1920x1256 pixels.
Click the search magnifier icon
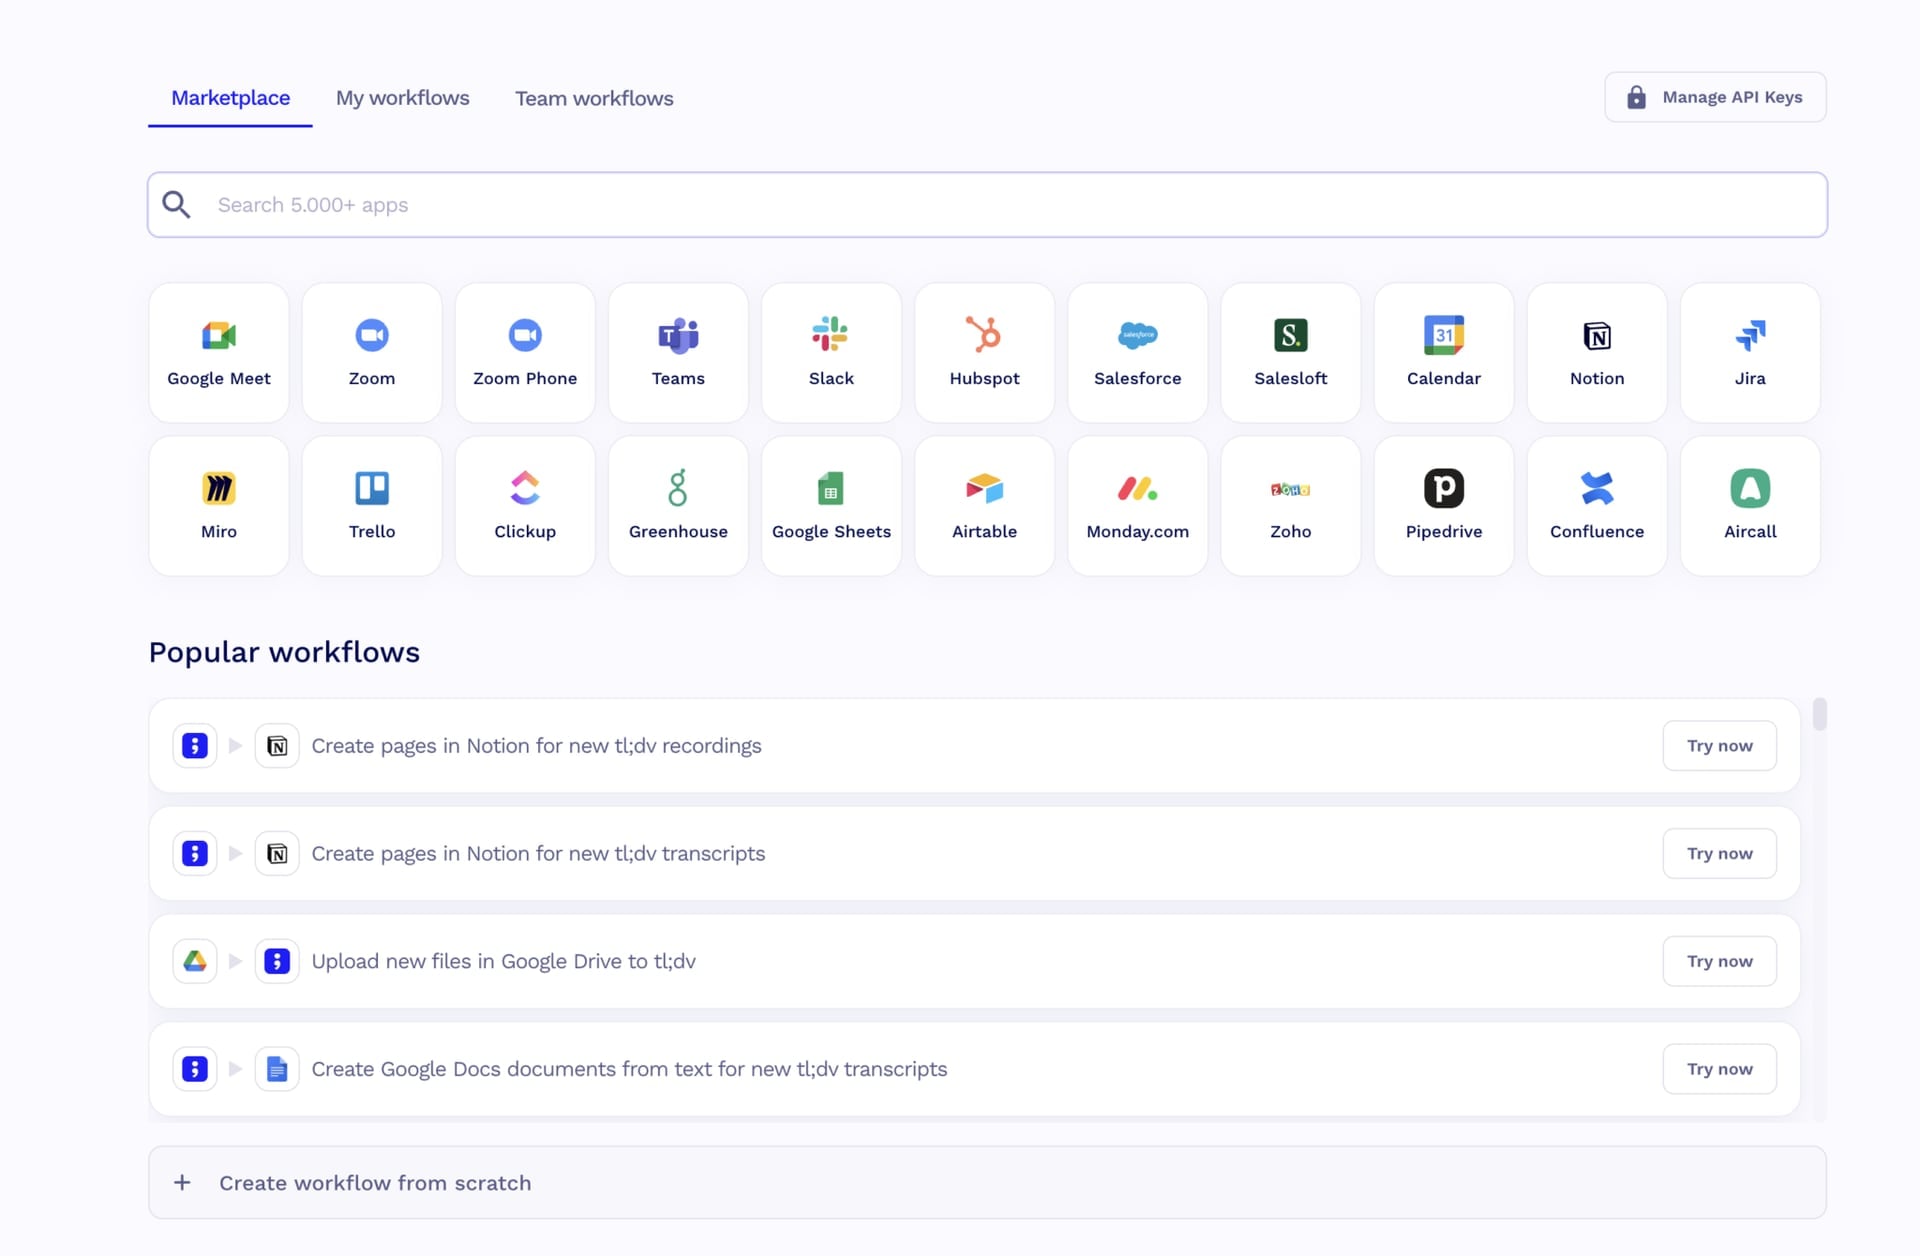(177, 205)
